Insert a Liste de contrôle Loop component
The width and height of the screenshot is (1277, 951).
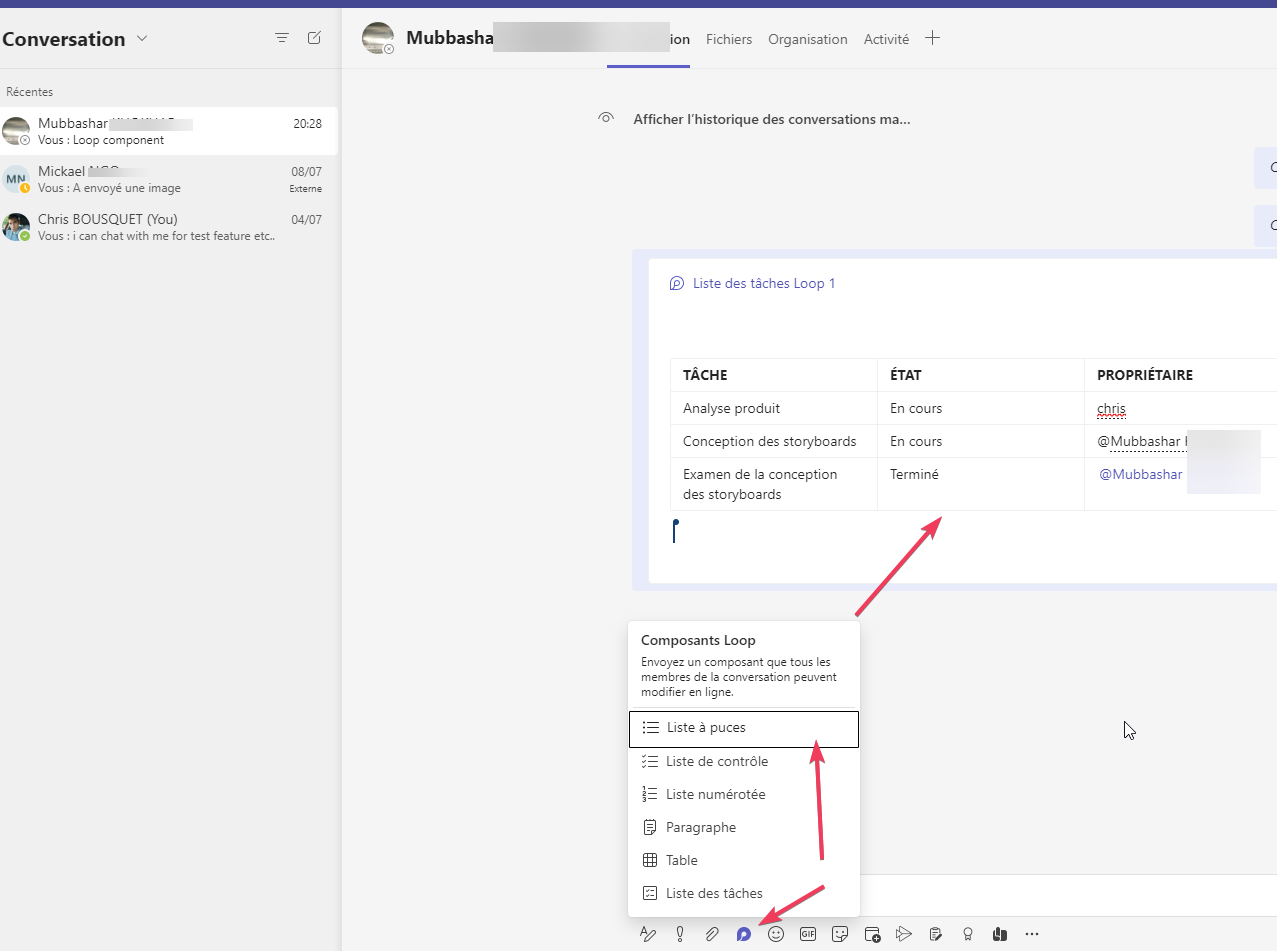click(744, 761)
